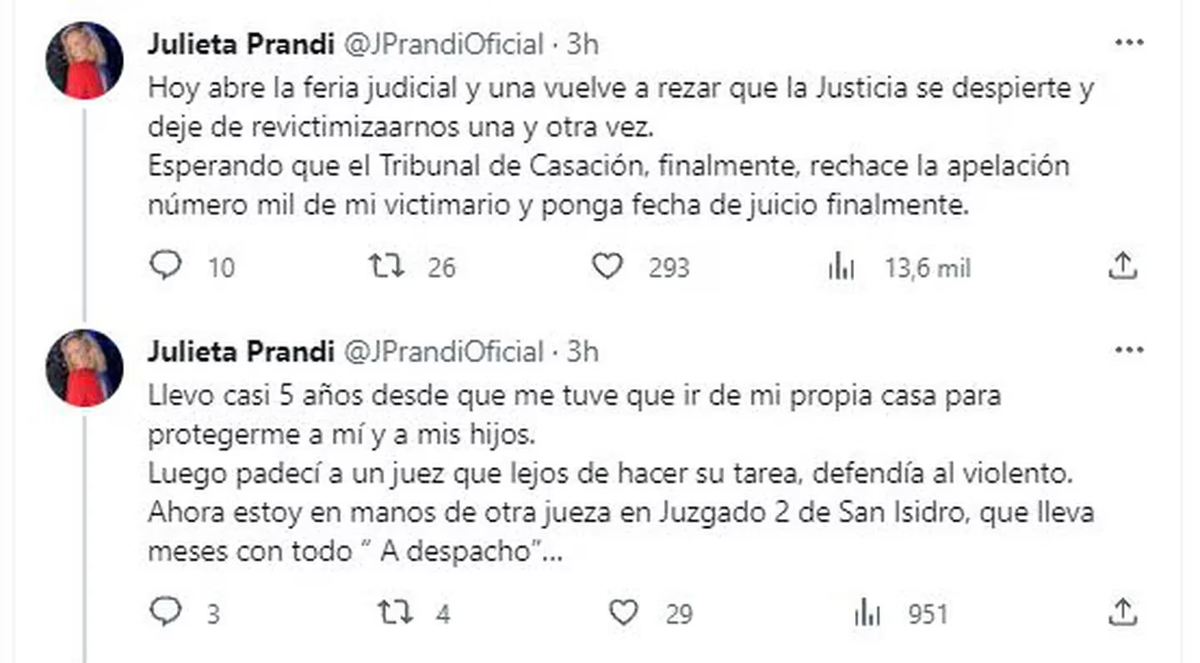View analytics showing 951 views

pyautogui.click(x=868, y=613)
